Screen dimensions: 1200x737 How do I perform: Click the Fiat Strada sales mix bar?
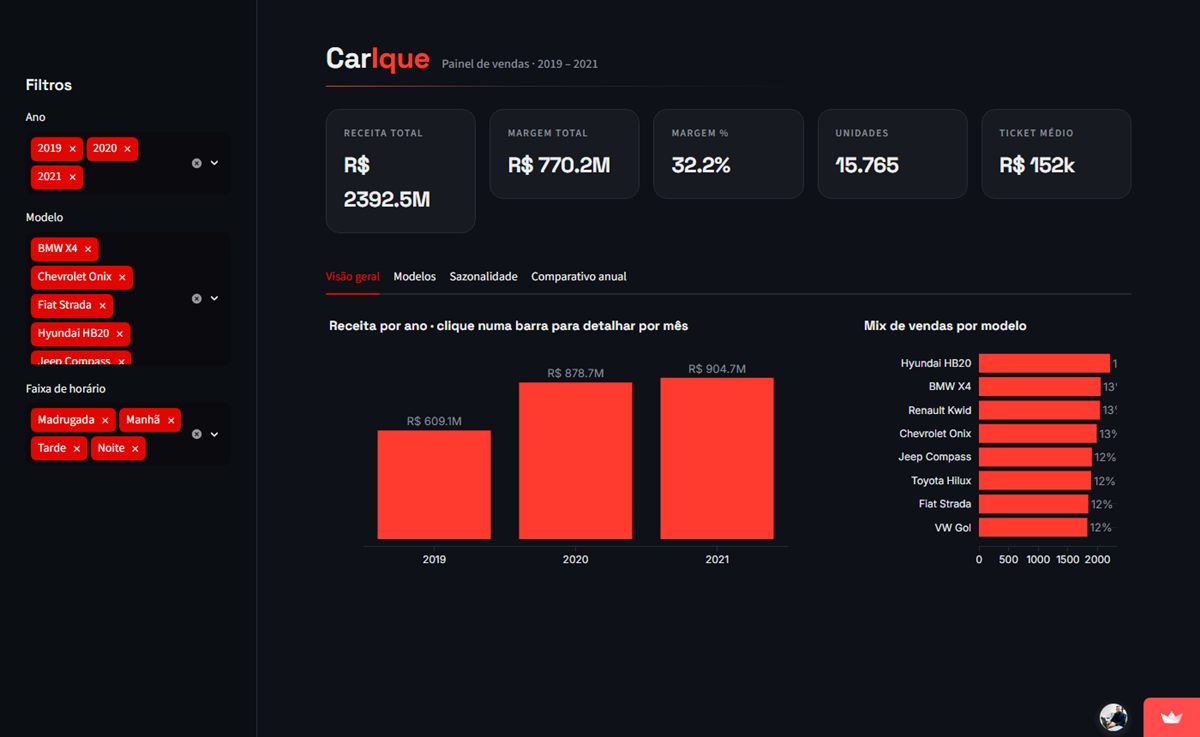point(1033,504)
